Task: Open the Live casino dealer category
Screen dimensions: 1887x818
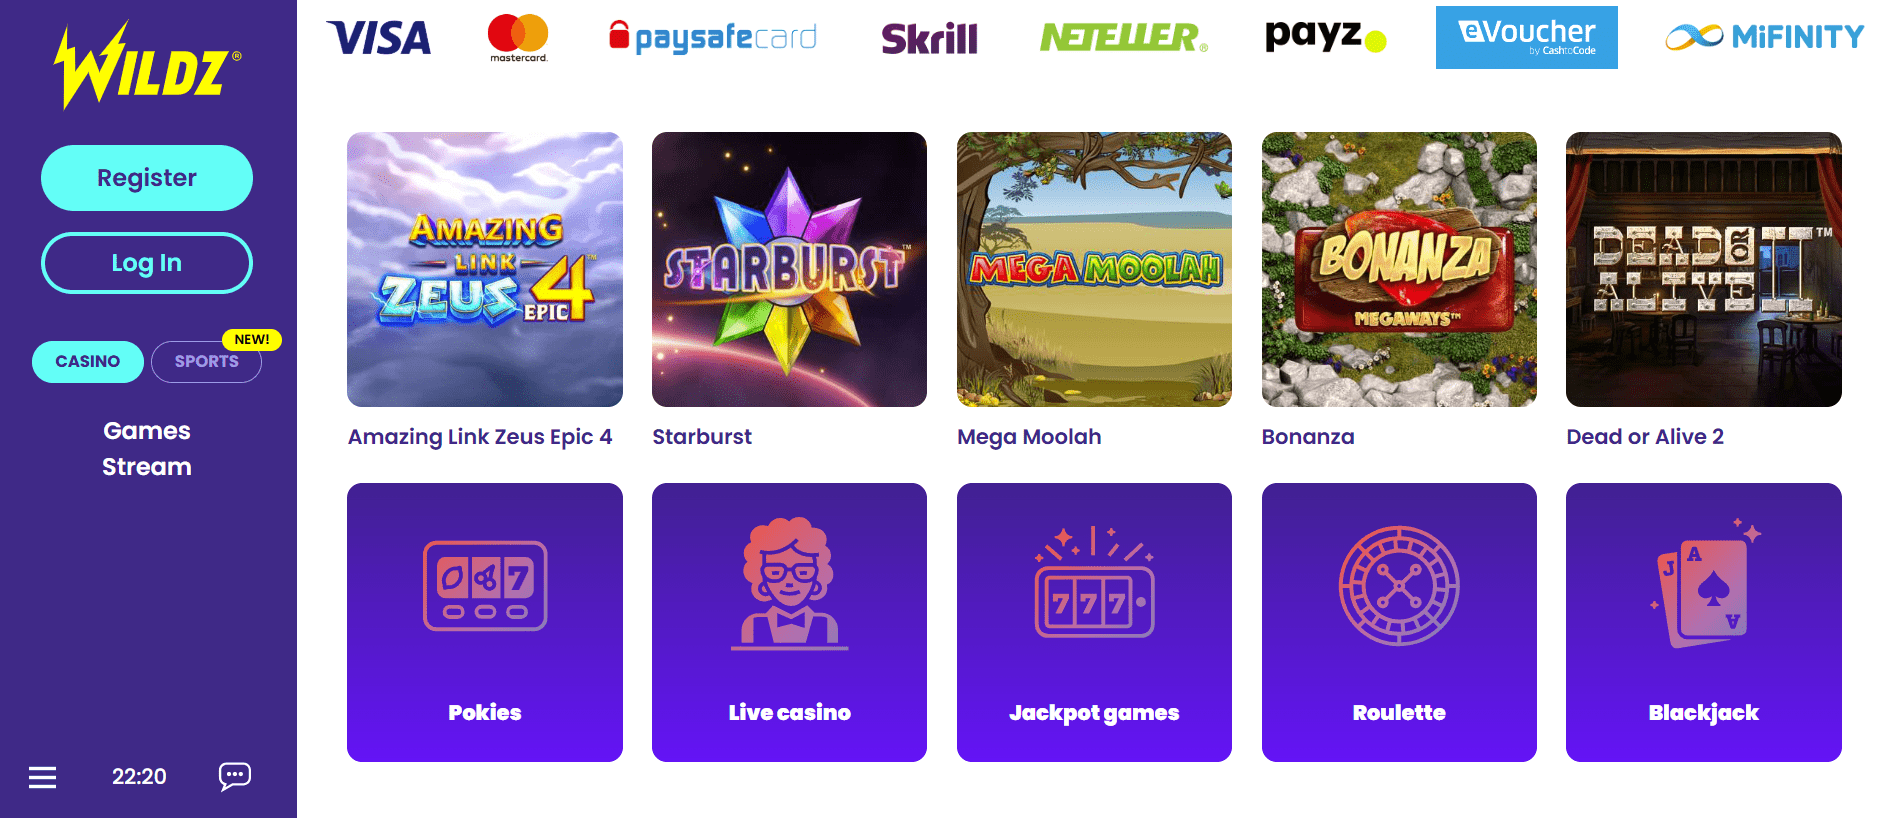Action: tap(789, 622)
